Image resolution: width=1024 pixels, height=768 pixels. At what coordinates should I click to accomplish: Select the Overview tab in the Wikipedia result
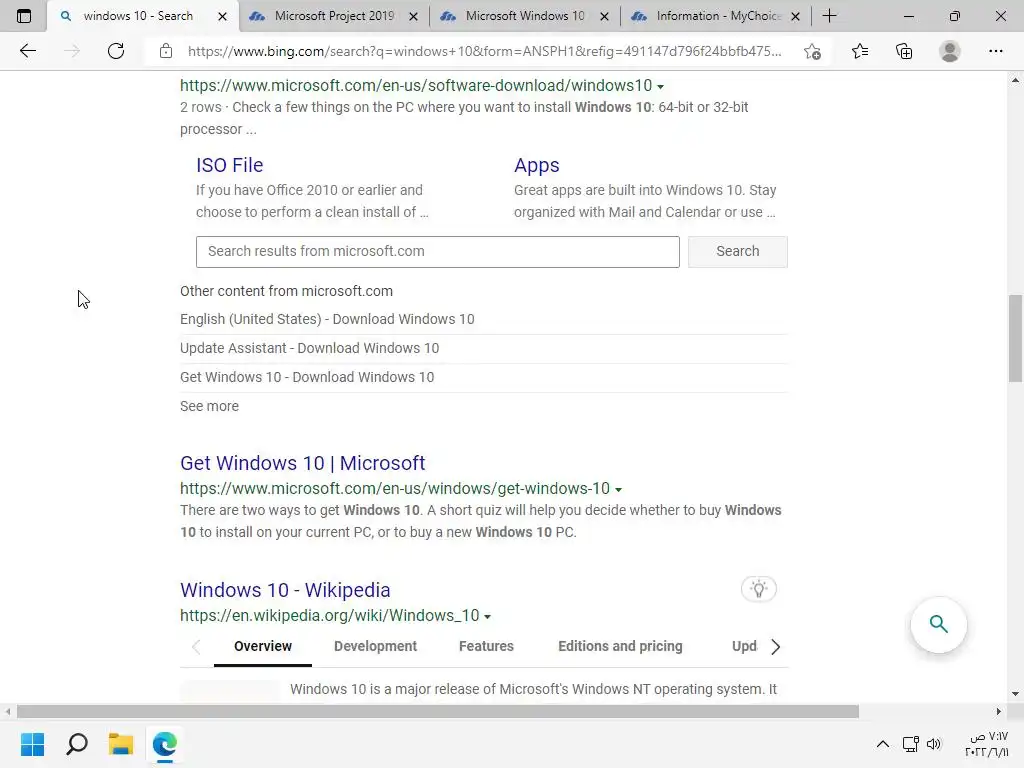[263, 646]
